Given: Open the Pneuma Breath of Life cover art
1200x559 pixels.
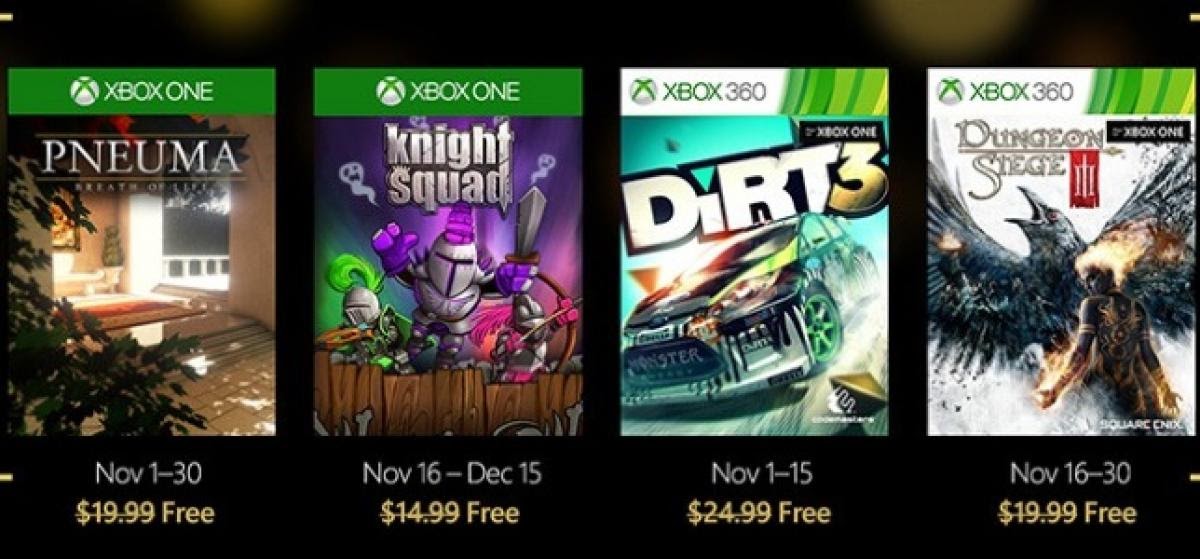Looking at the screenshot, I should 141,275.
